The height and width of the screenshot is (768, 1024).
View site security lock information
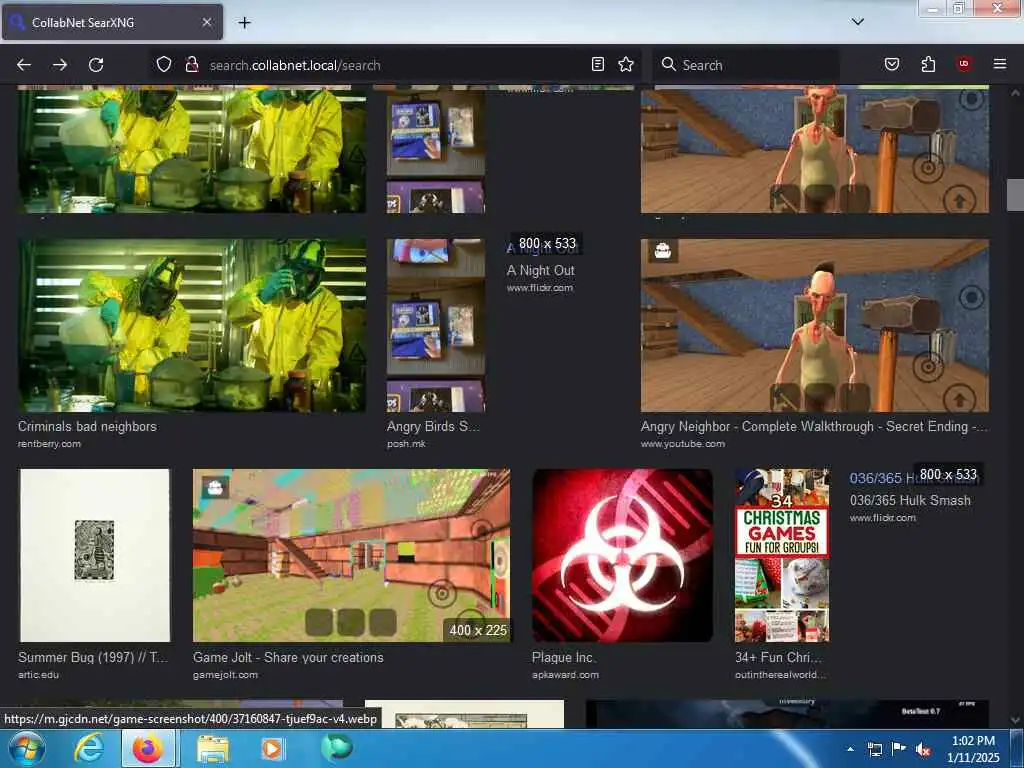tap(191, 65)
